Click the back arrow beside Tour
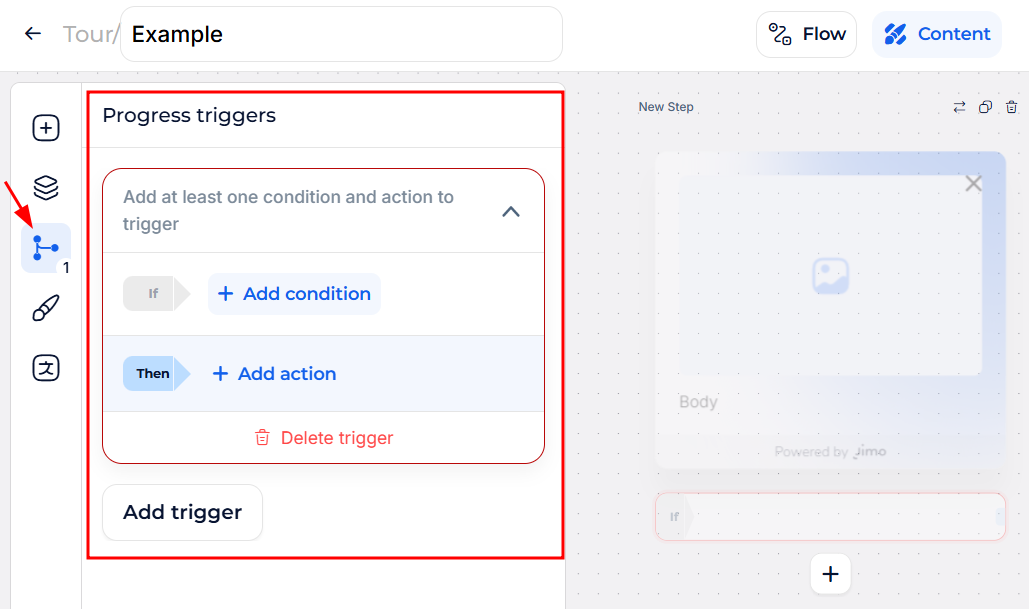Image resolution: width=1029 pixels, height=609 pixels. click(33, 34)
